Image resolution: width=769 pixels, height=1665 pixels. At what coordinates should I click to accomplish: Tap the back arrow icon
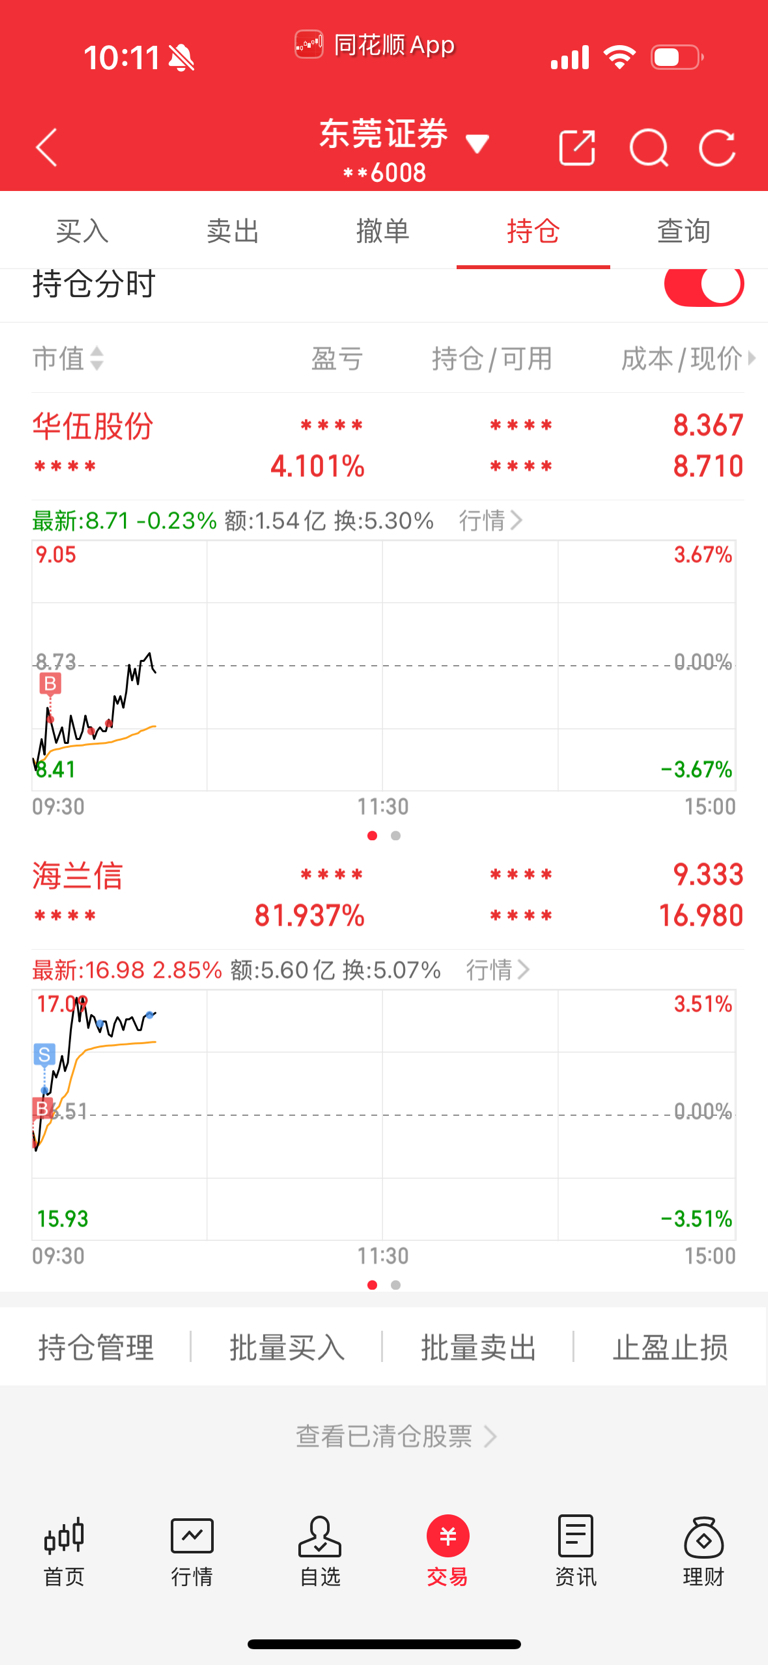[x=47, y=148]
